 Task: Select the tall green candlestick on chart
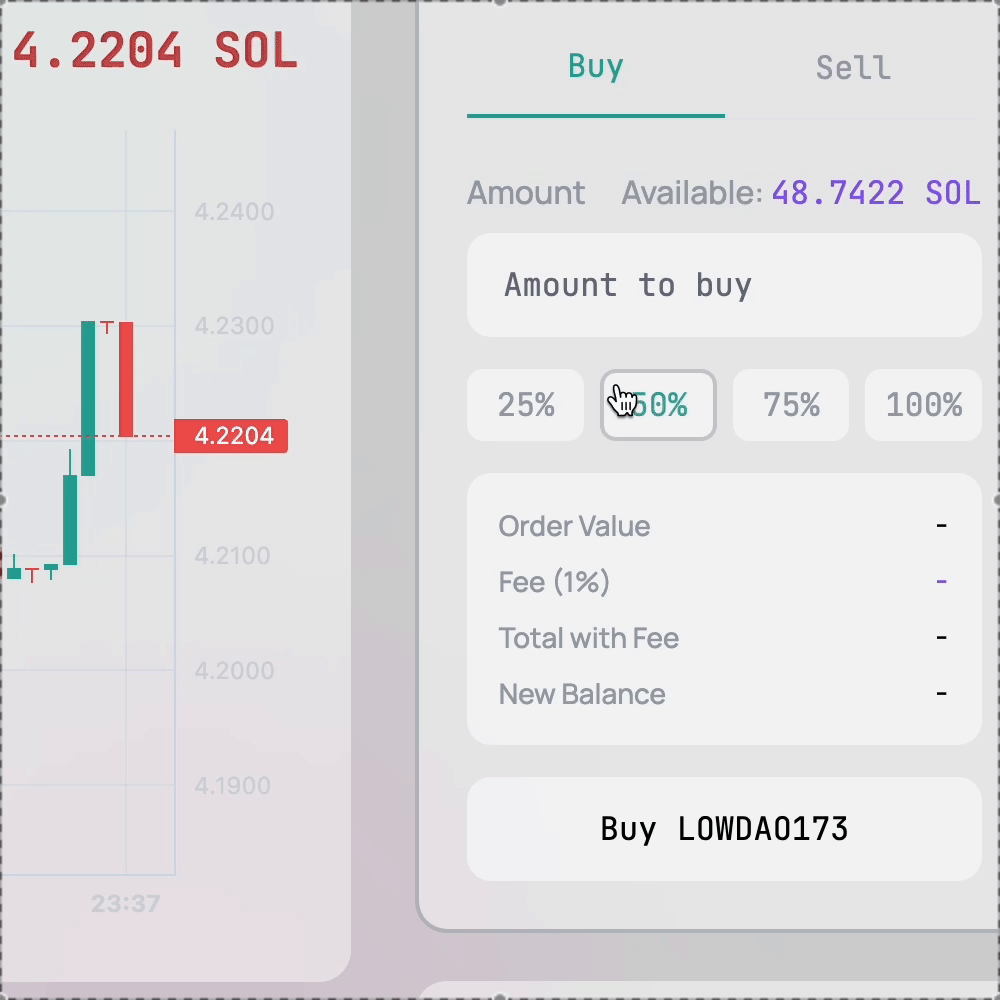[x=88, y=398]
